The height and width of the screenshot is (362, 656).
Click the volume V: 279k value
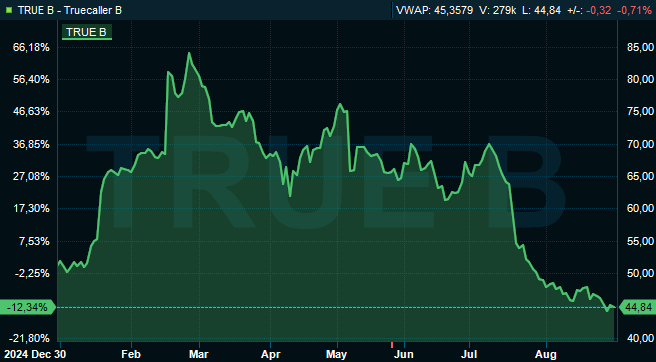click(x=498, y=10)
